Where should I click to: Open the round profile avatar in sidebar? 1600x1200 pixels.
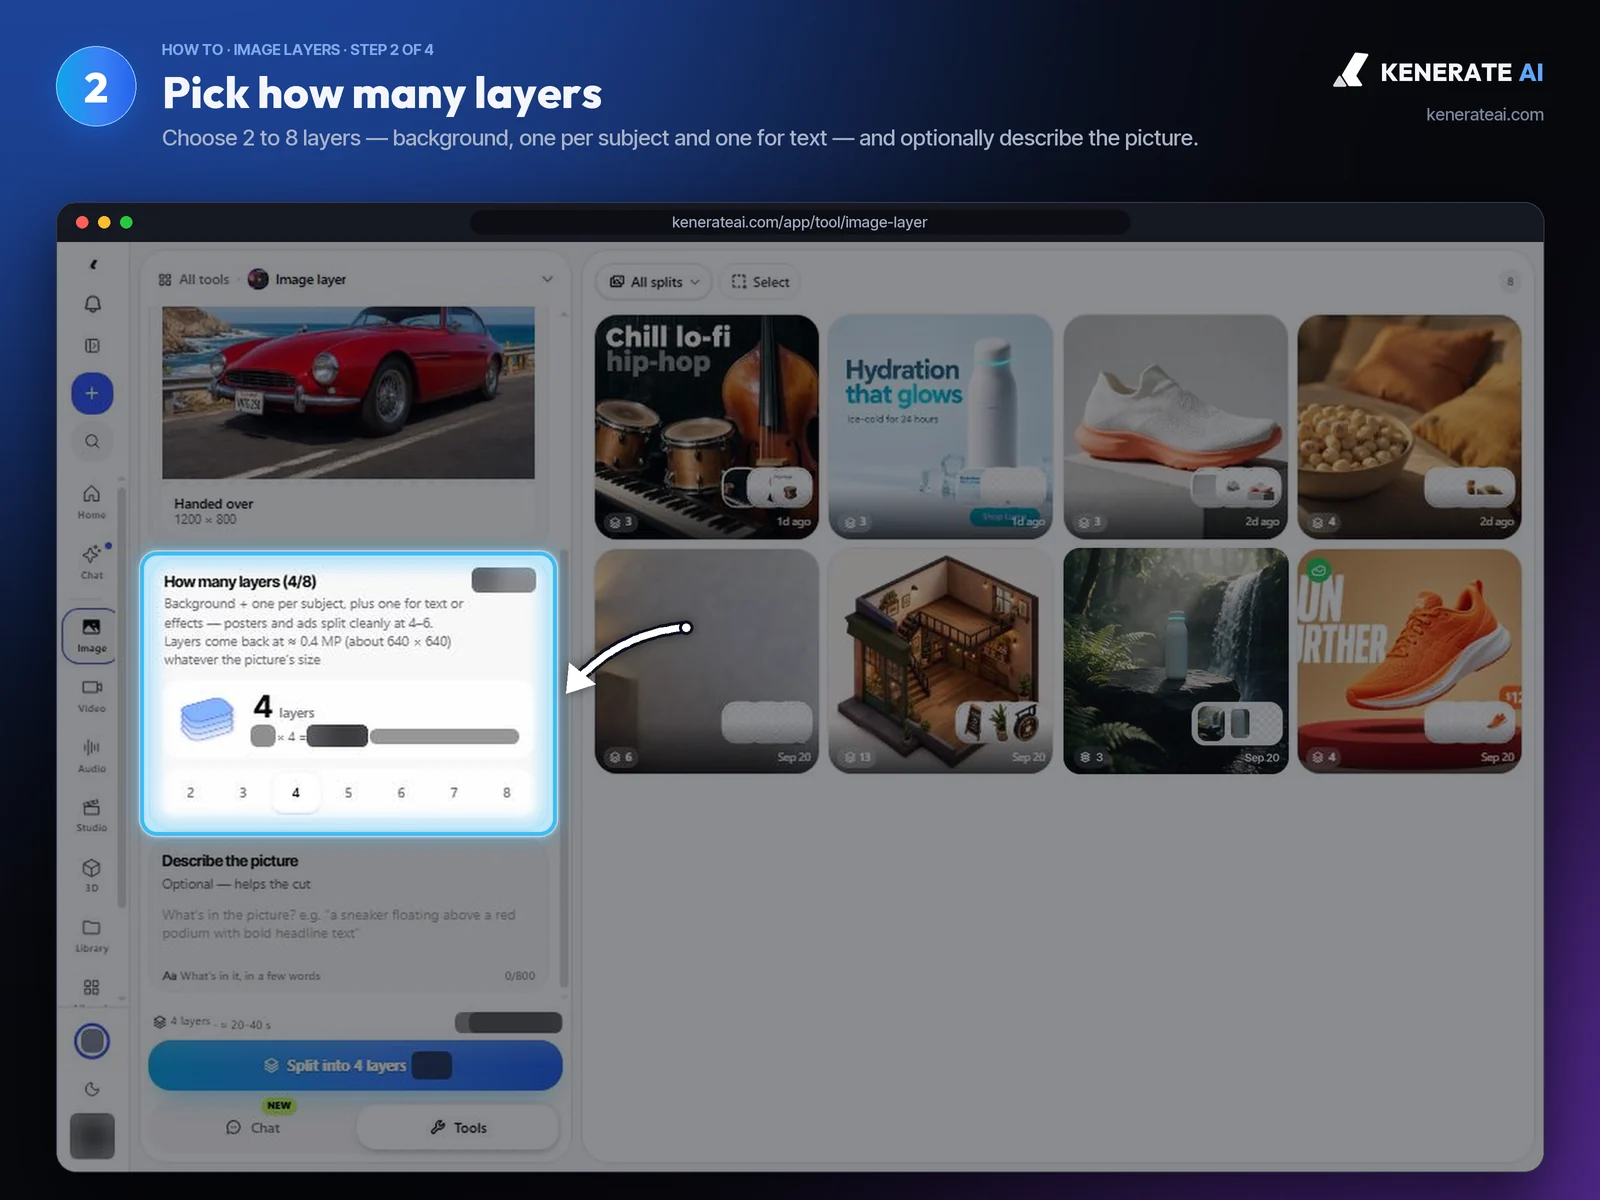tap(92, 1041)
